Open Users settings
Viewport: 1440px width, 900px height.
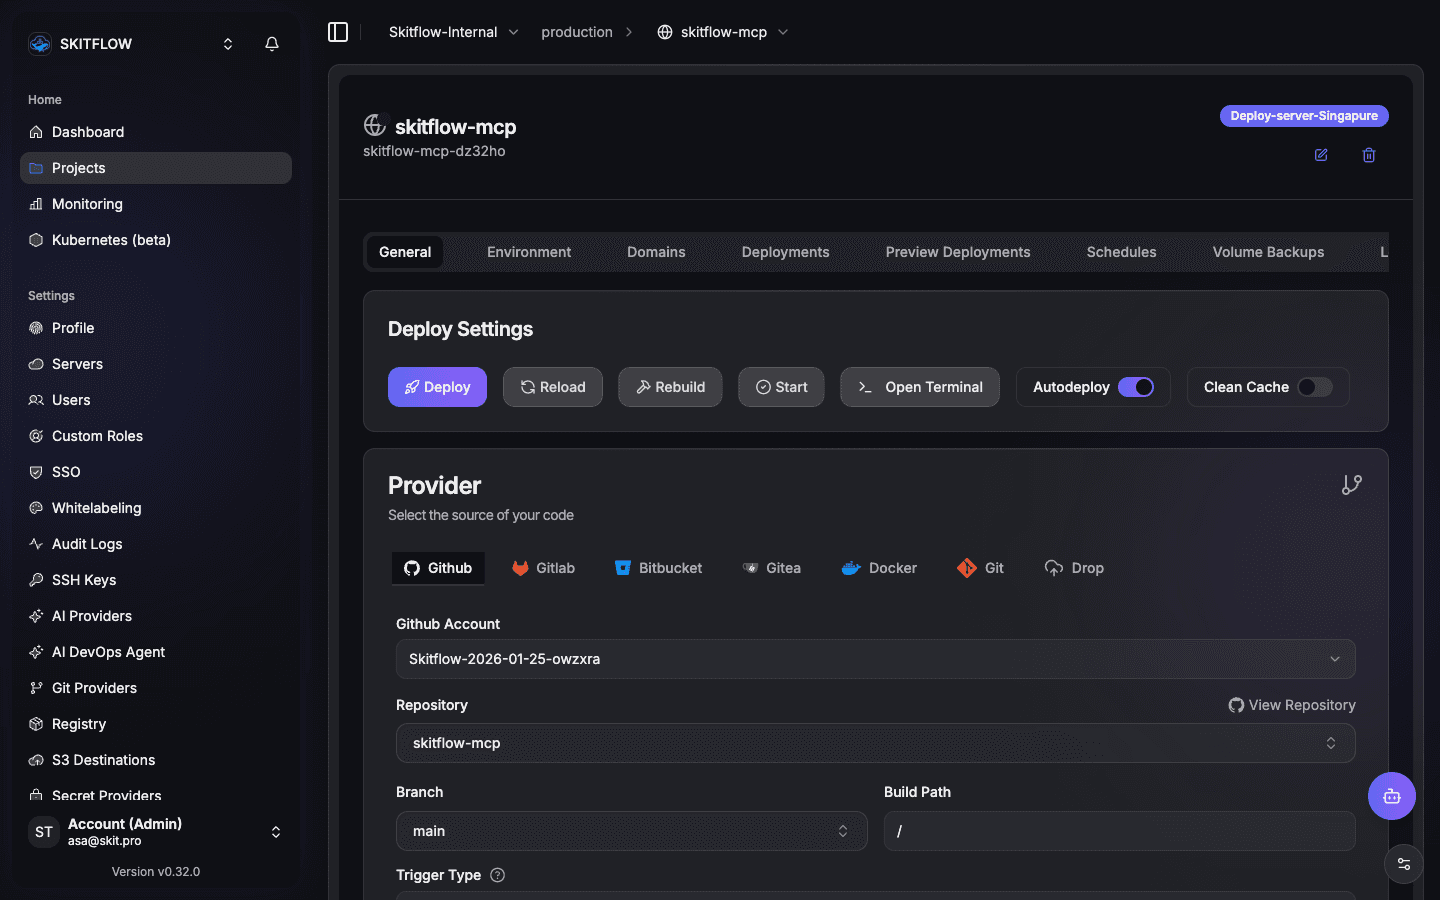coord(156,400)
